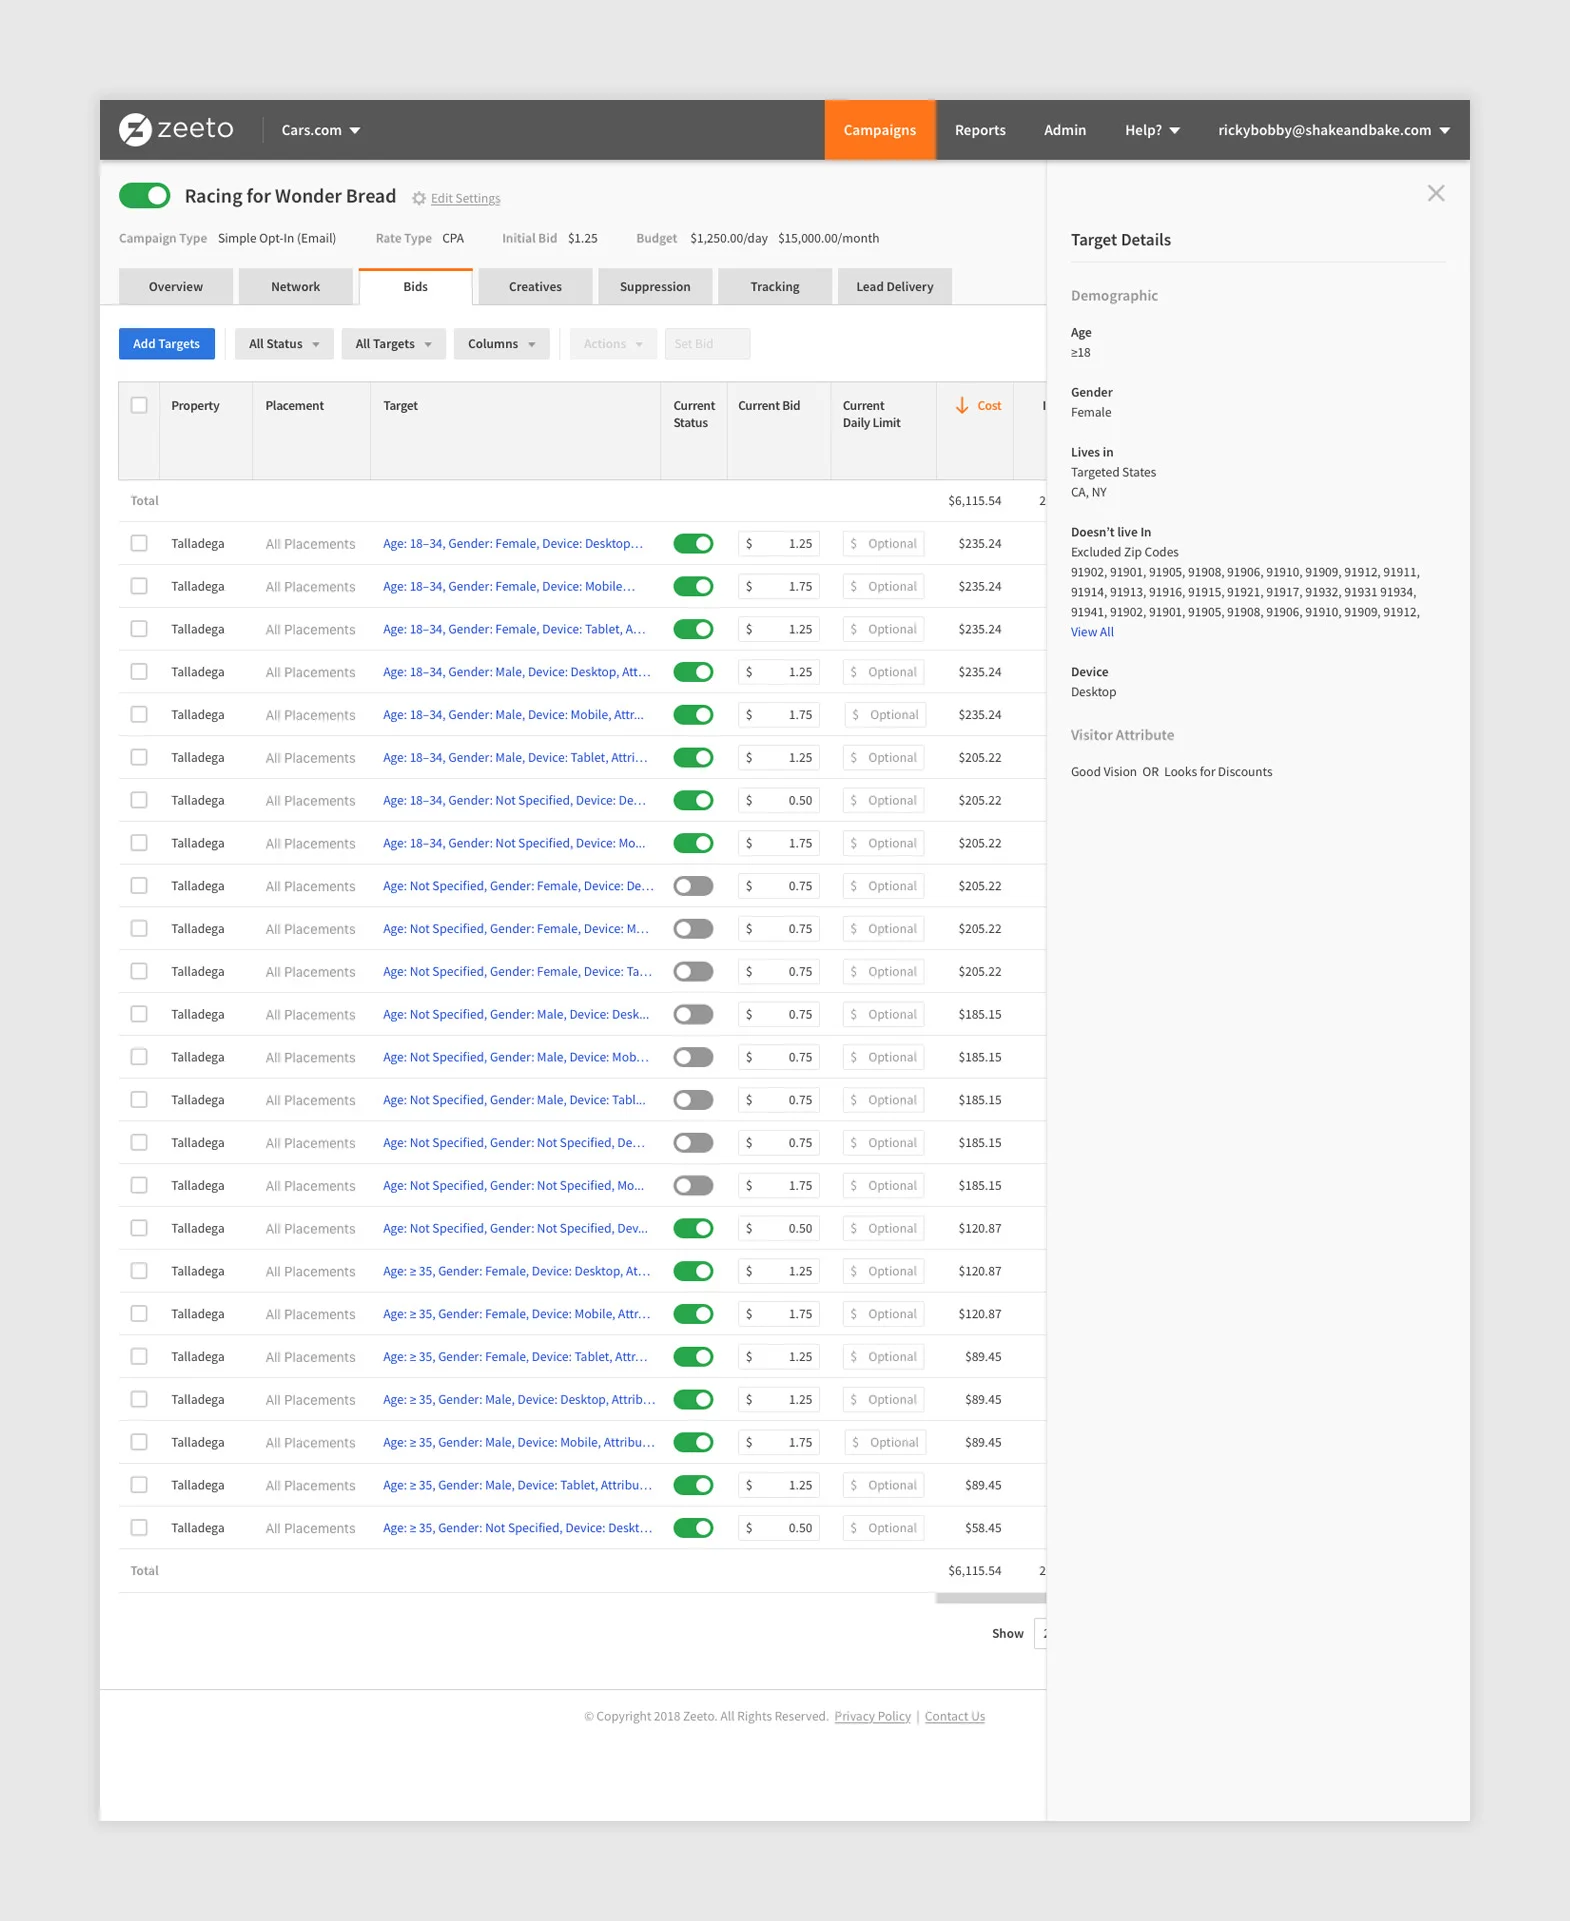Open target Age ≥35 Female Tablet link
Screen dimensions: 1570x1921
tap(515, 1357)
